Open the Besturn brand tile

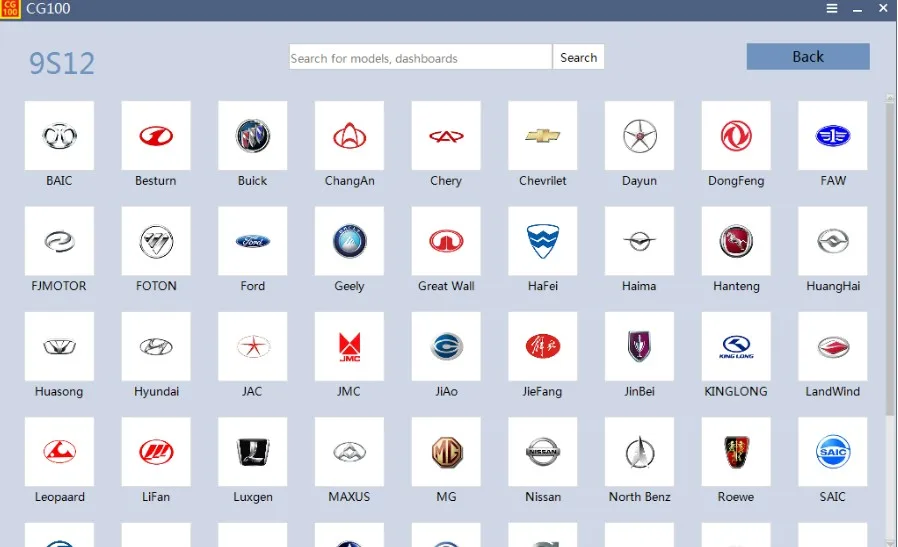(x=156, y=136)
